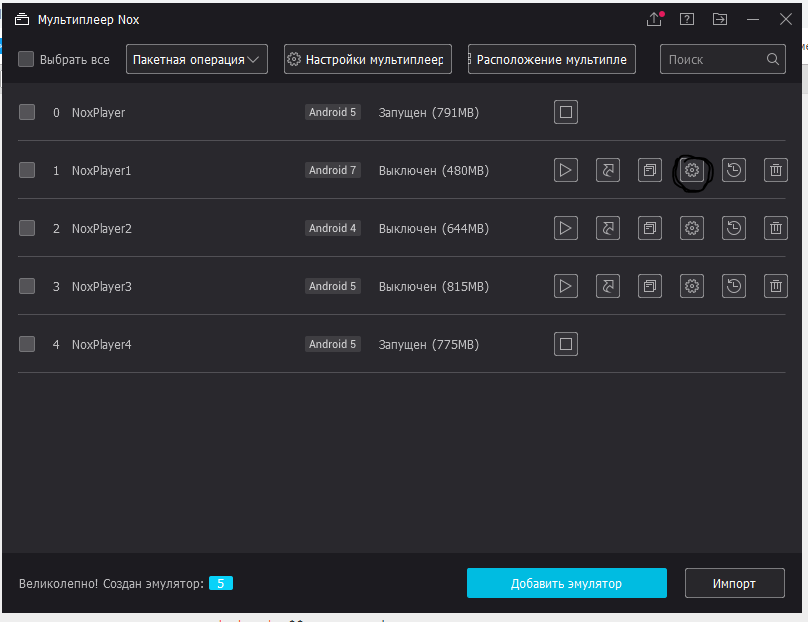The image size is (808, 622).
Task: Open backup and restore for NoxPlayer1
Action: pyautogui.click(x=734, y=170)
